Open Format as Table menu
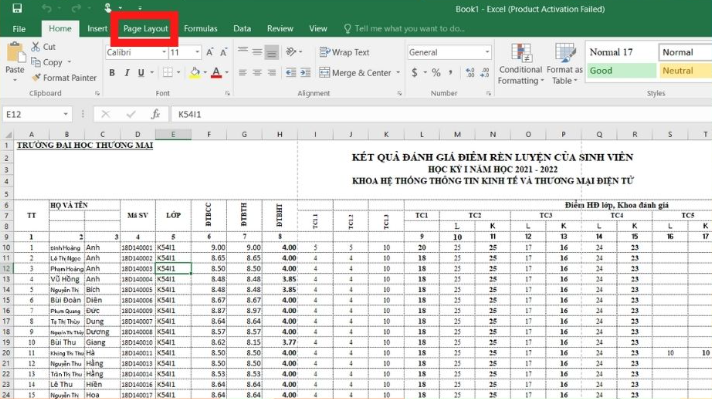This screenshot has height=399, width=712. [x=564, y=64]
